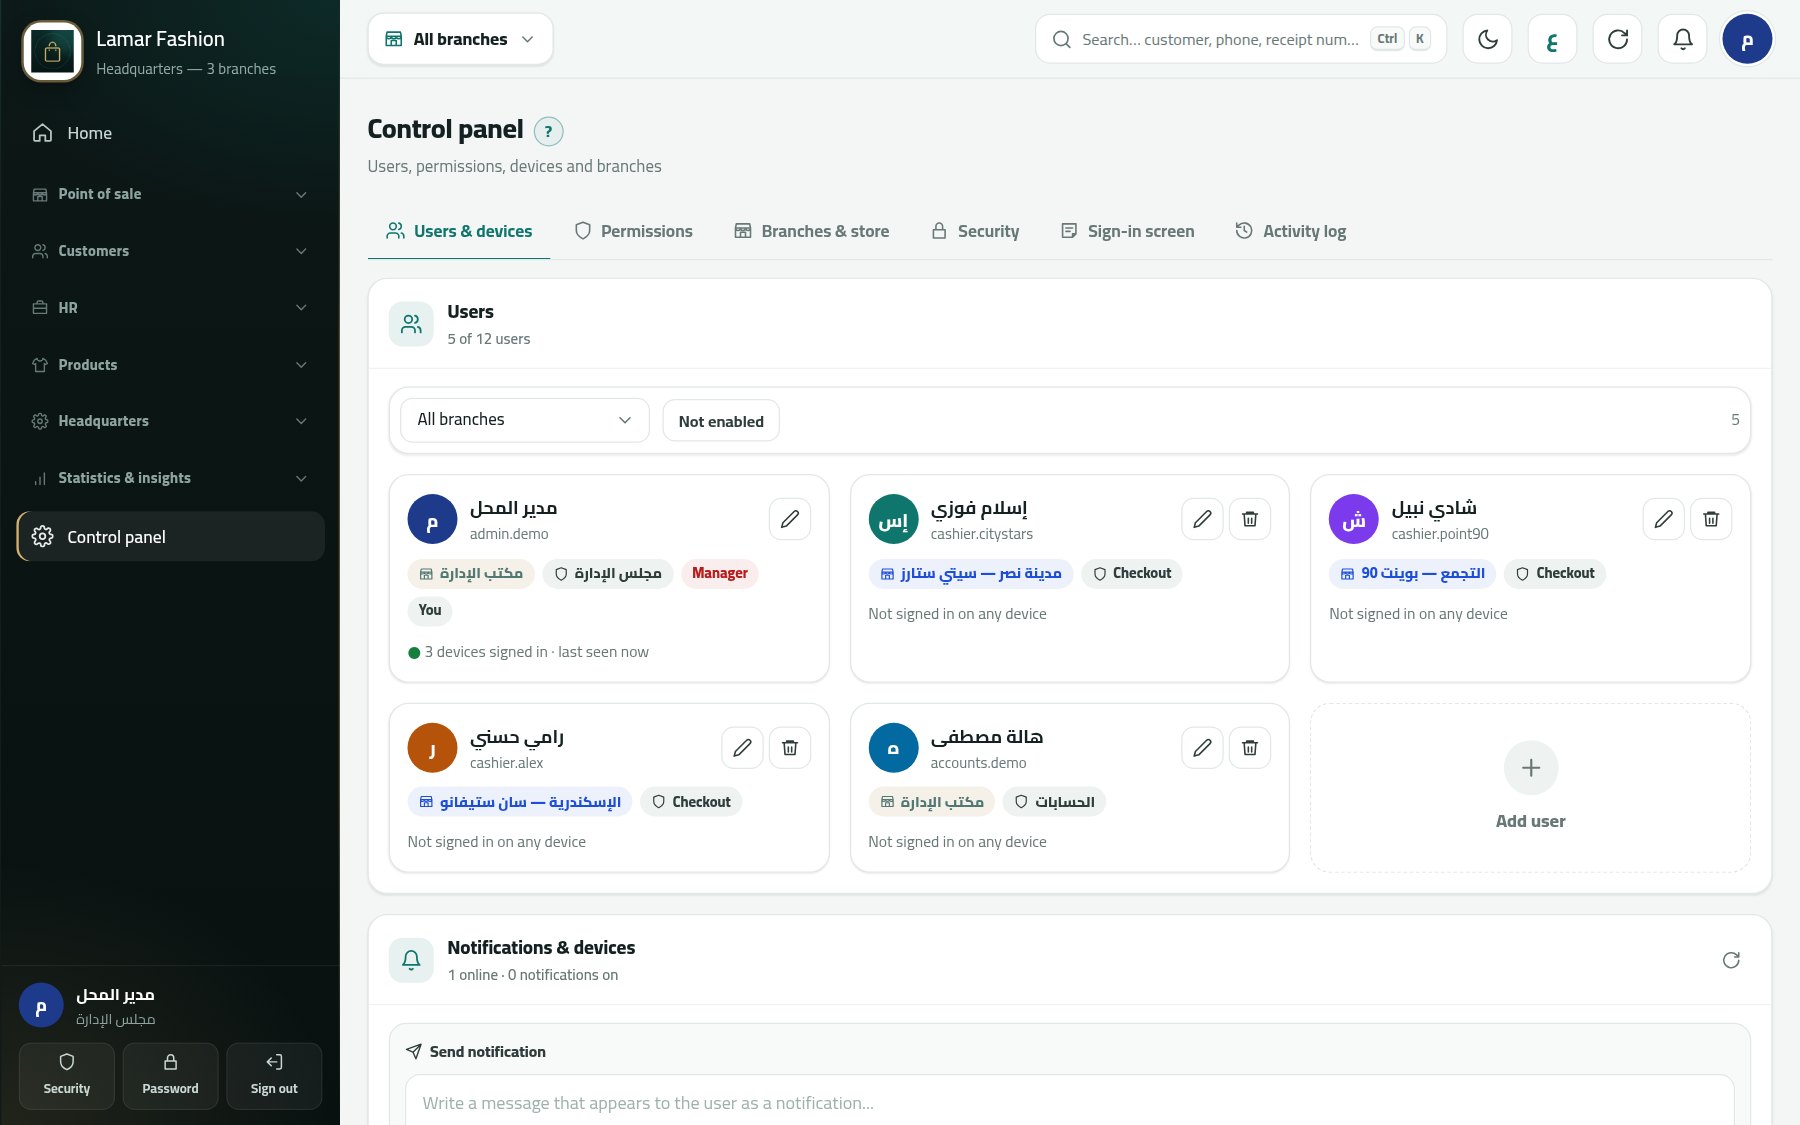Select Control panel in sidebar

tap(170, 537)
